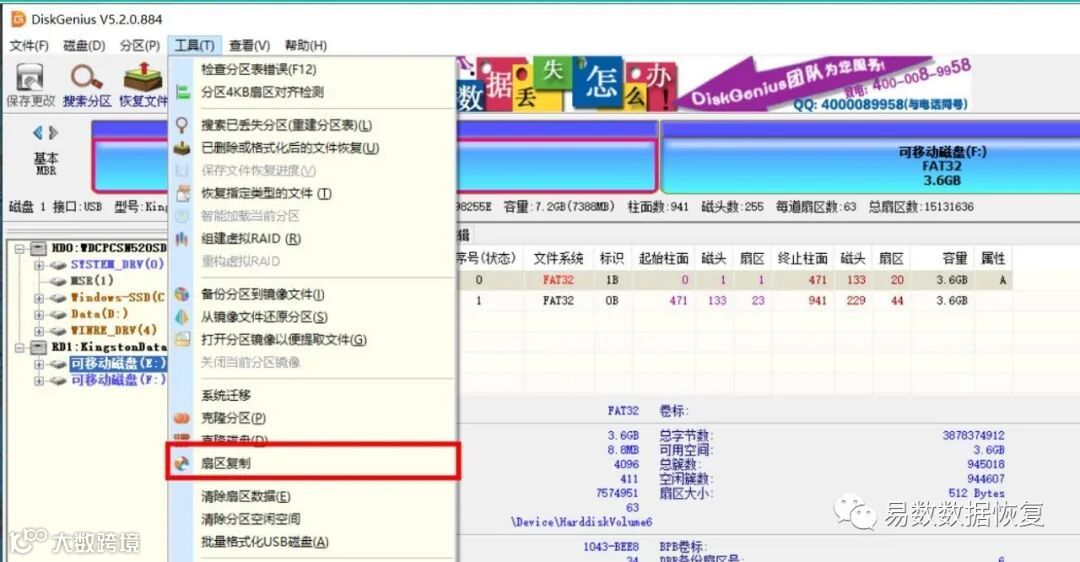Click the 属性 column header
Viewport: 1080px width, 562px height.
993,258
